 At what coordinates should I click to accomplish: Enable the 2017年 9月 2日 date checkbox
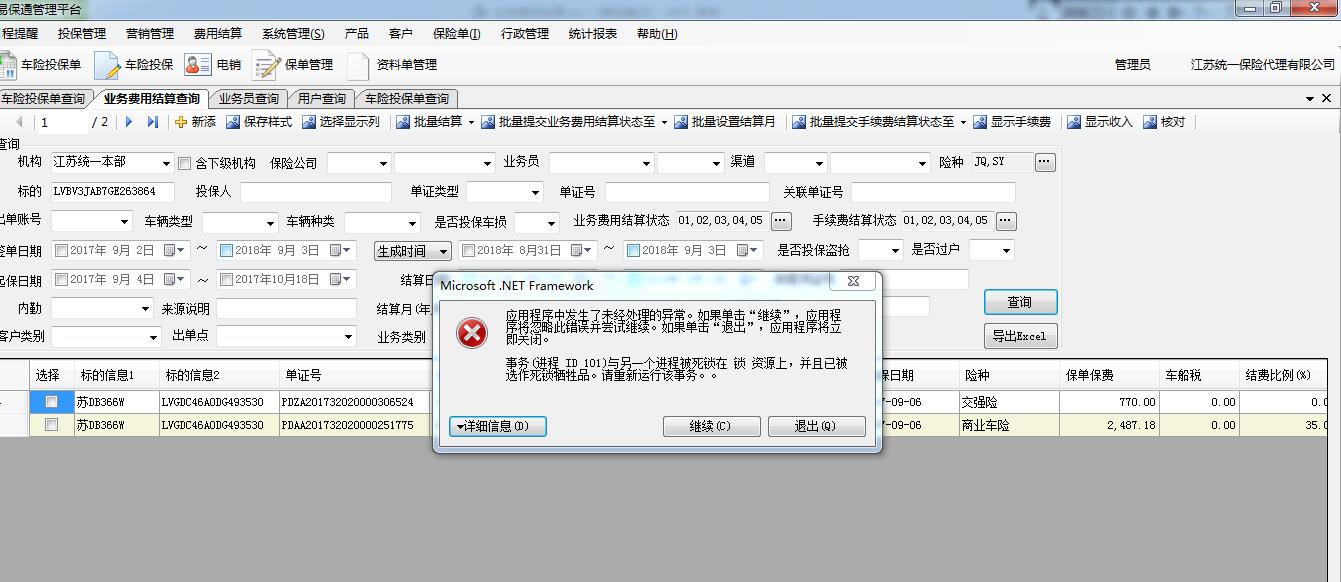[x=62, y=250]
